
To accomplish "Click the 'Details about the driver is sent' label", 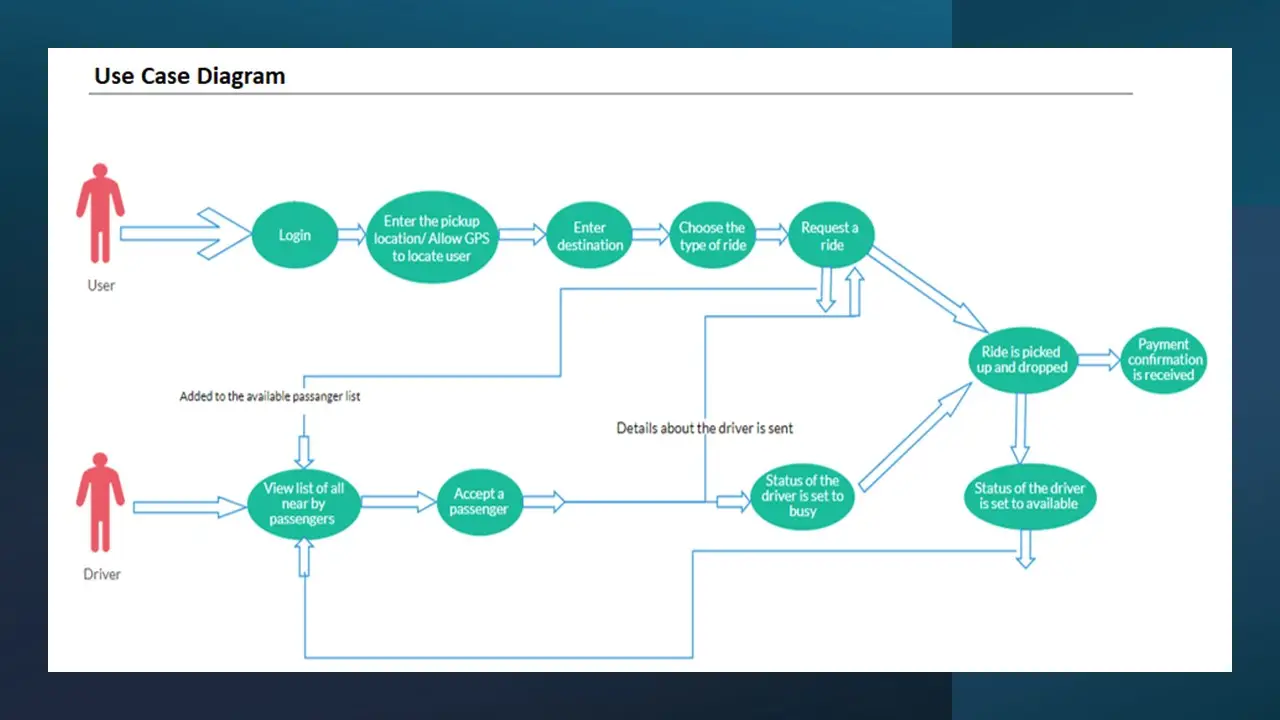I will point(704,428).
